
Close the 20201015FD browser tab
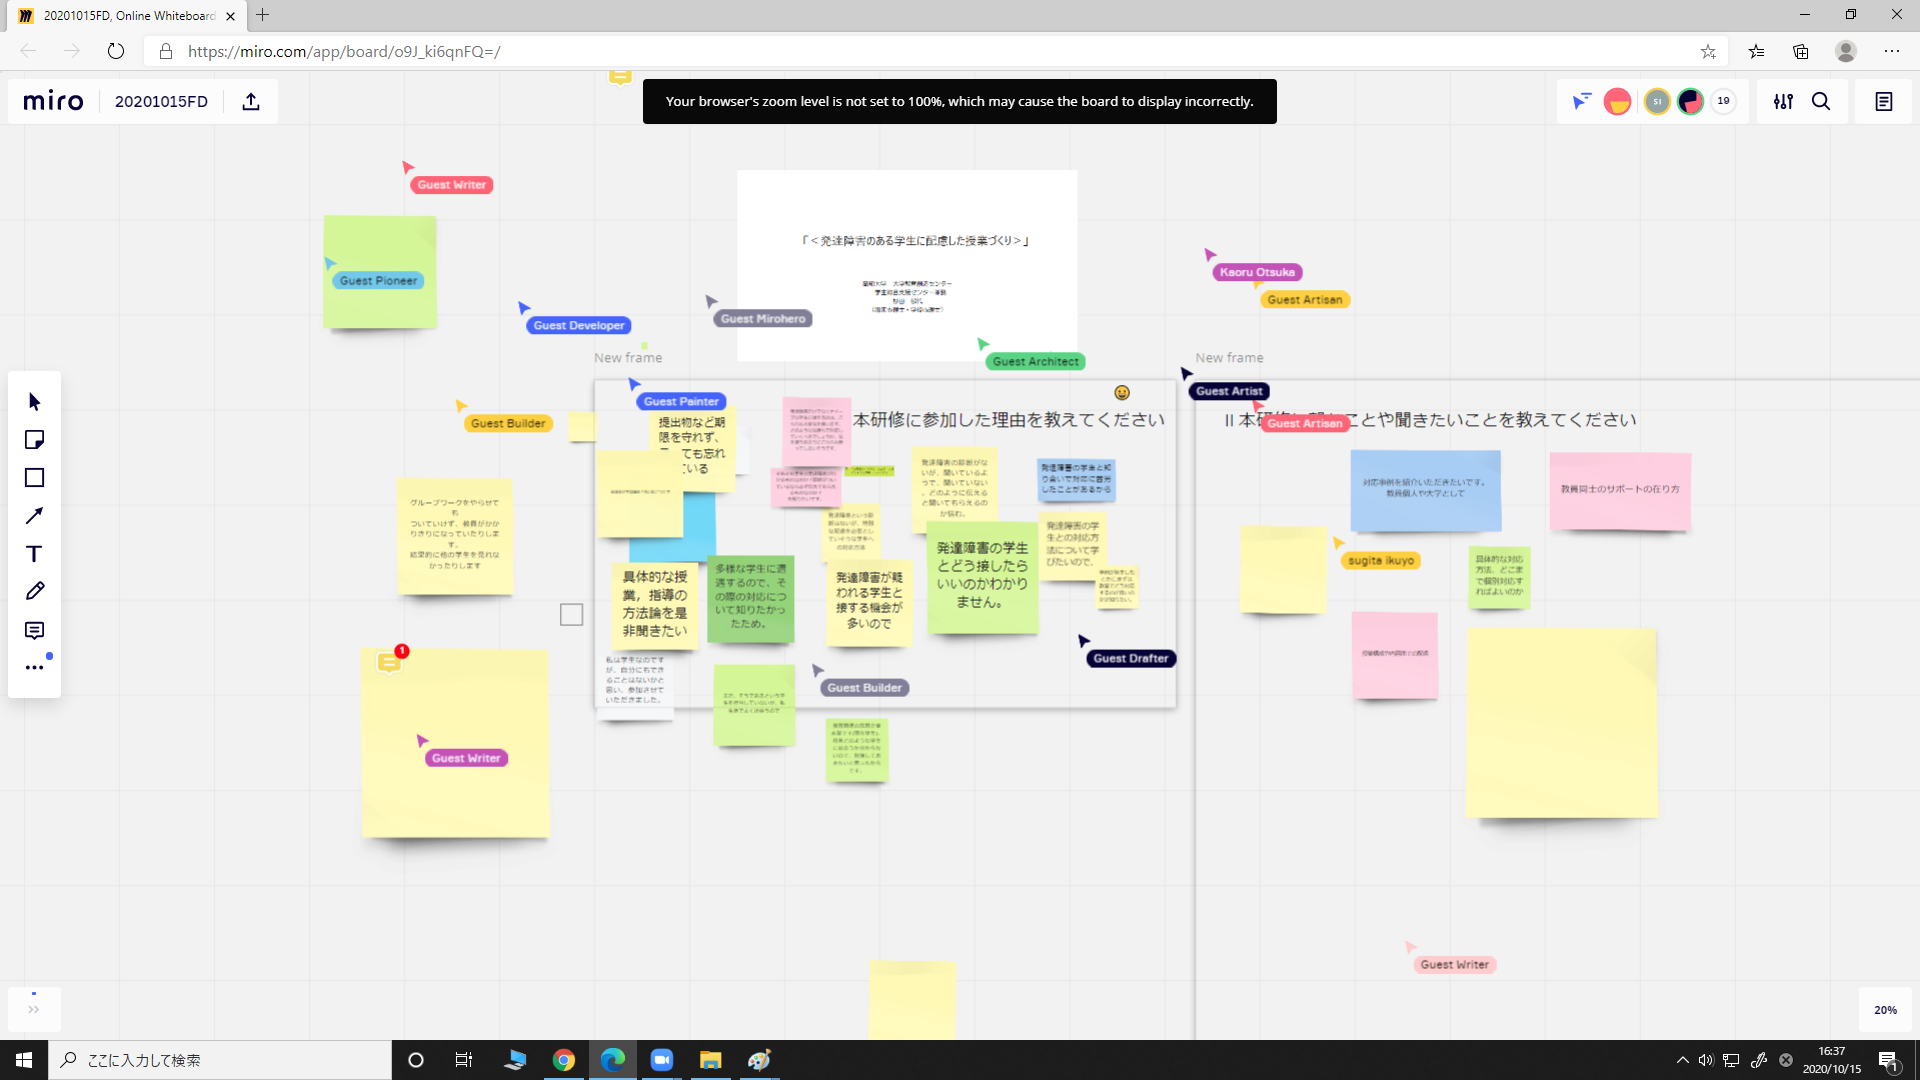tap(231, 16)
